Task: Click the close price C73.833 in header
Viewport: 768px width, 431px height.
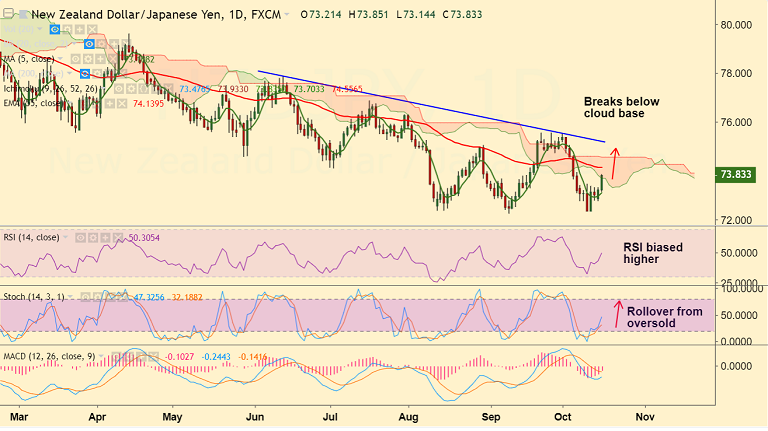Action: point(462,15)
